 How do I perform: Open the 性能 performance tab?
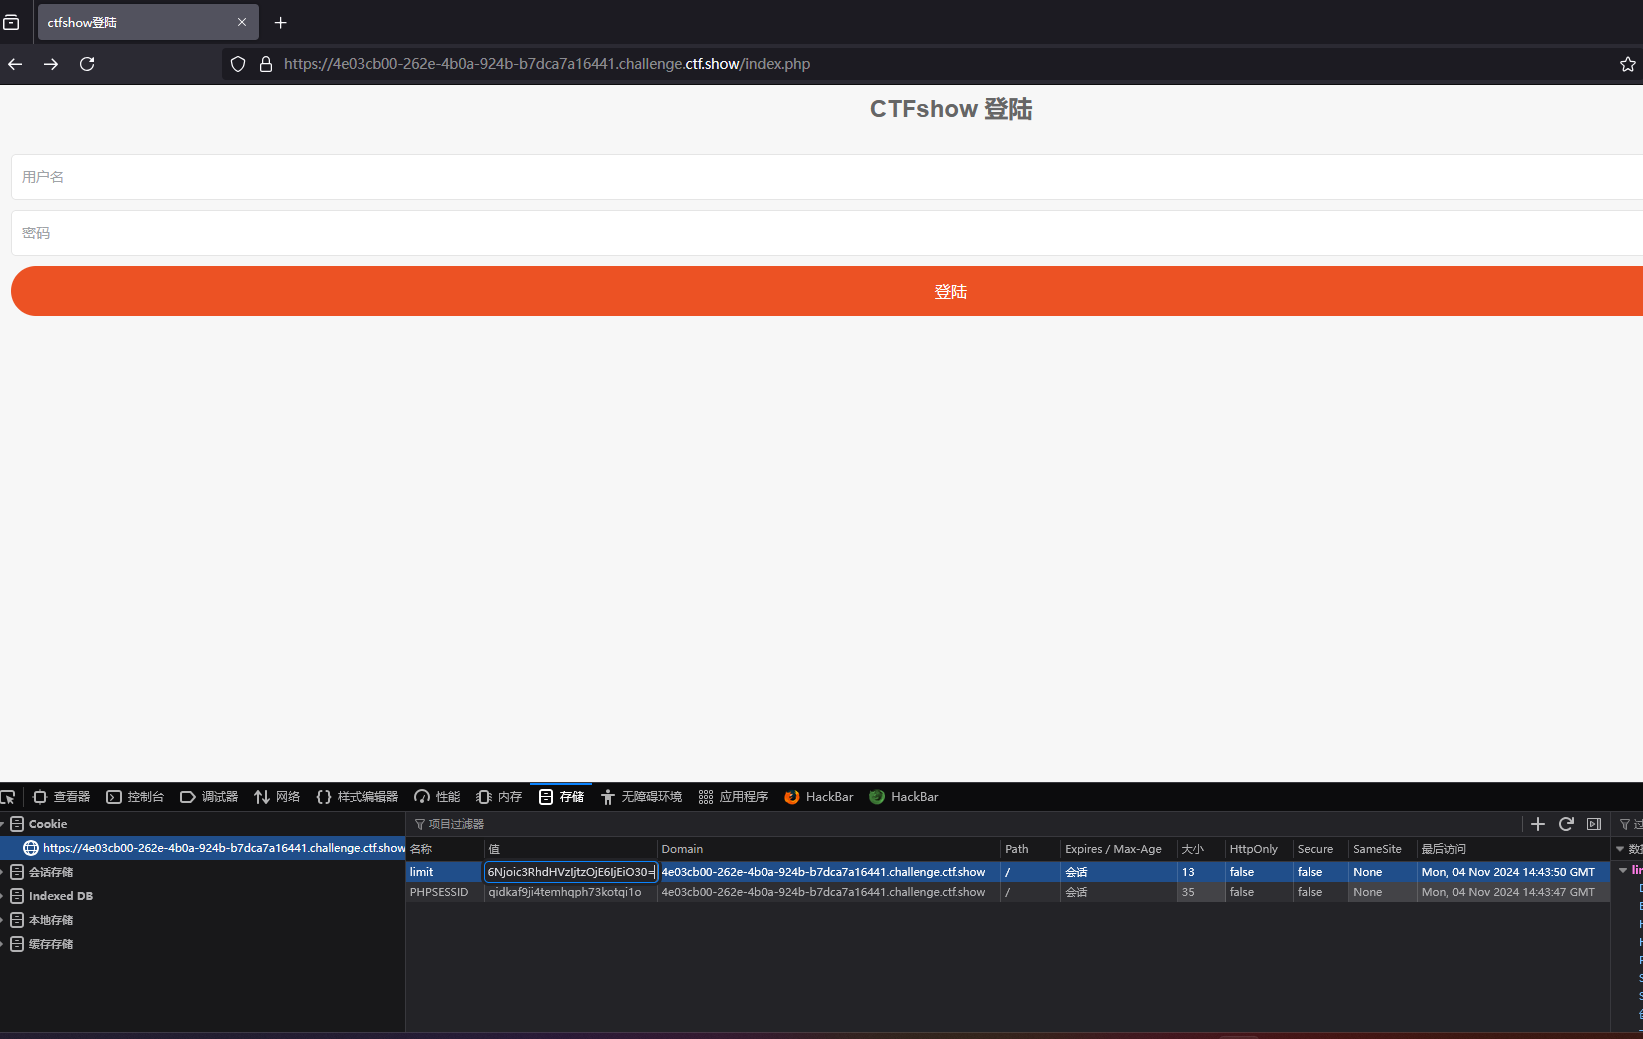coord(437,797)
